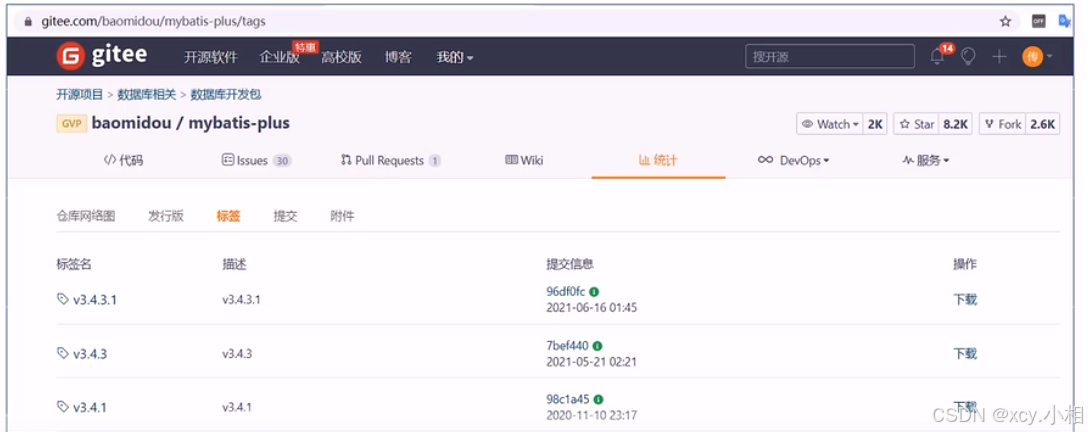Image resolution: width=1088 pixels, height=432 pixels.
Task: Click the 标签名 column header
Action: click(74, 264)
